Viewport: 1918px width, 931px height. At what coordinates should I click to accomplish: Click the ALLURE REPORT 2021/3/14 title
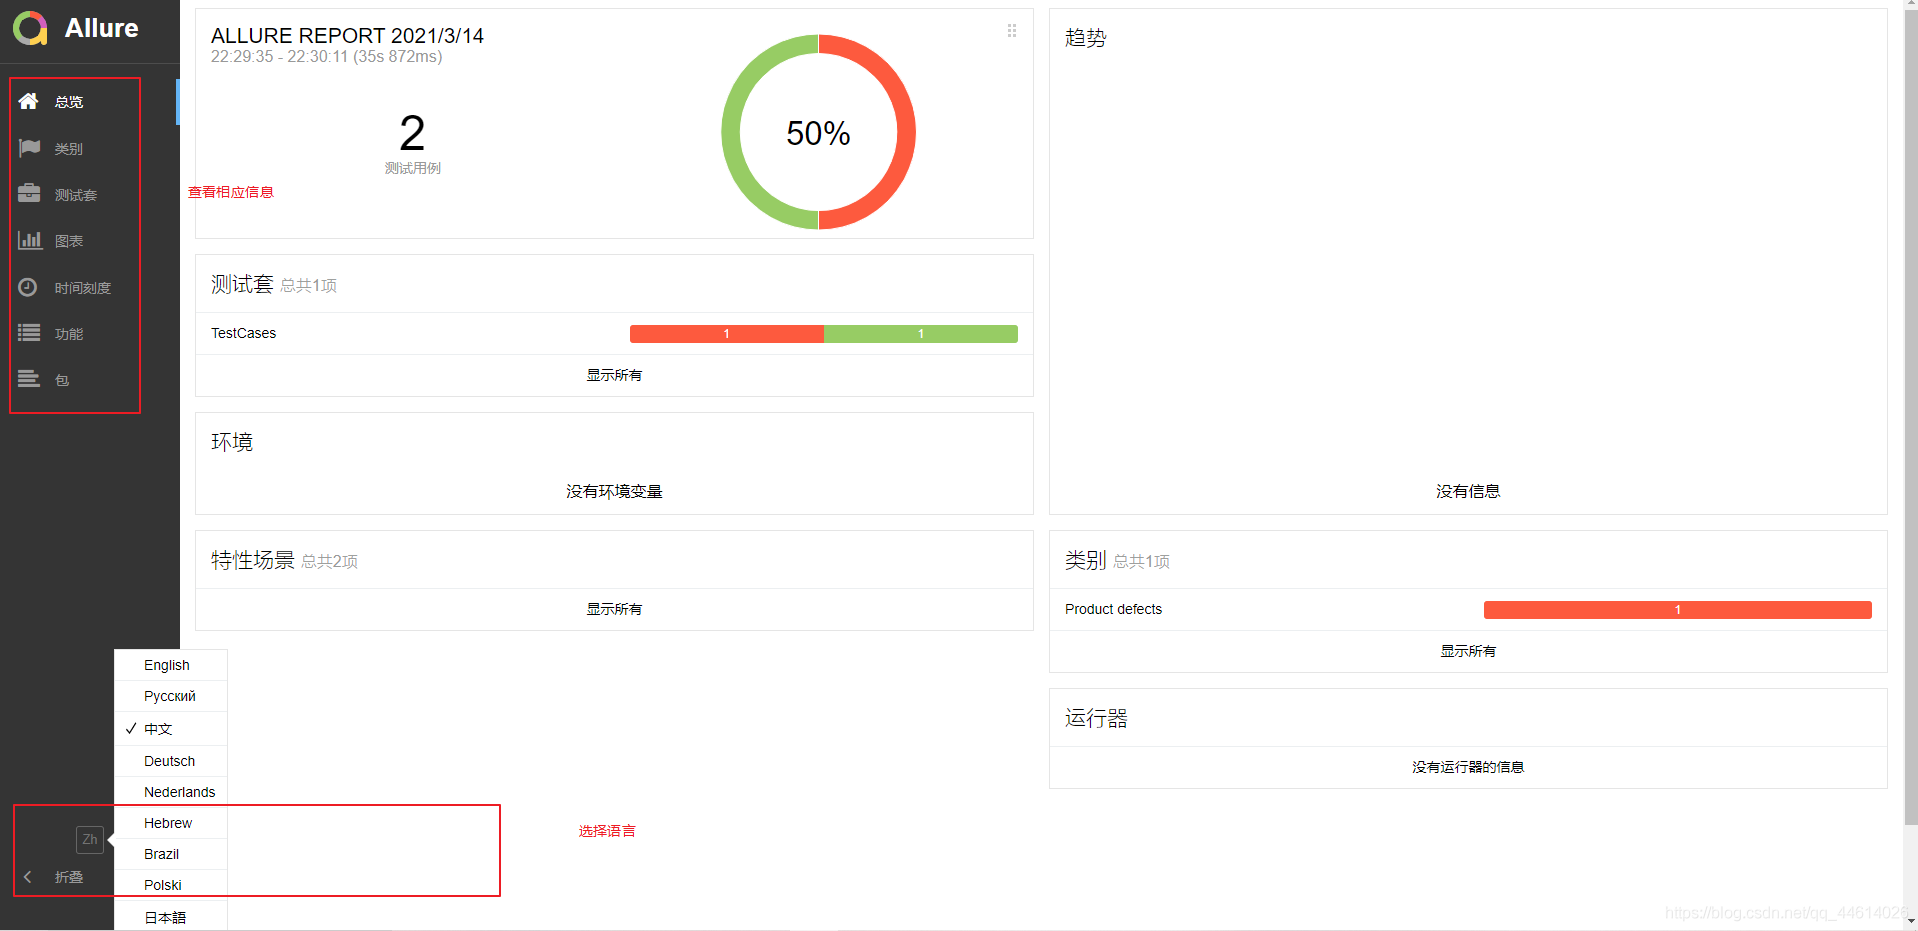tap(347, 36)
